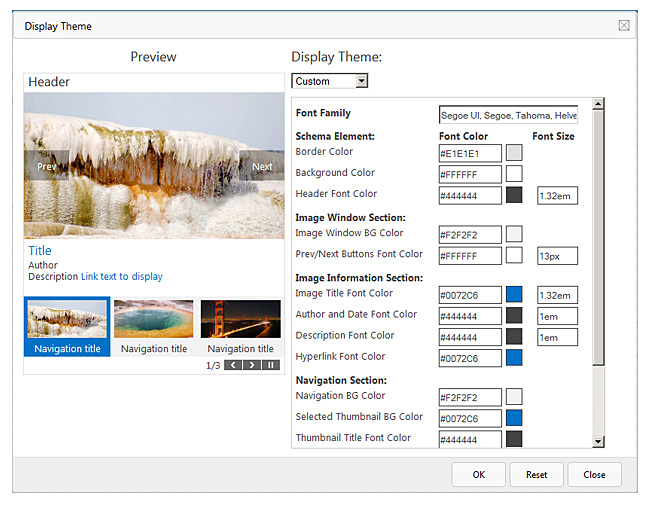Click the Prev overlay on preview image
Image resolution: width=650 pixels, height=507 pixels.
click(x=46, y=166)
